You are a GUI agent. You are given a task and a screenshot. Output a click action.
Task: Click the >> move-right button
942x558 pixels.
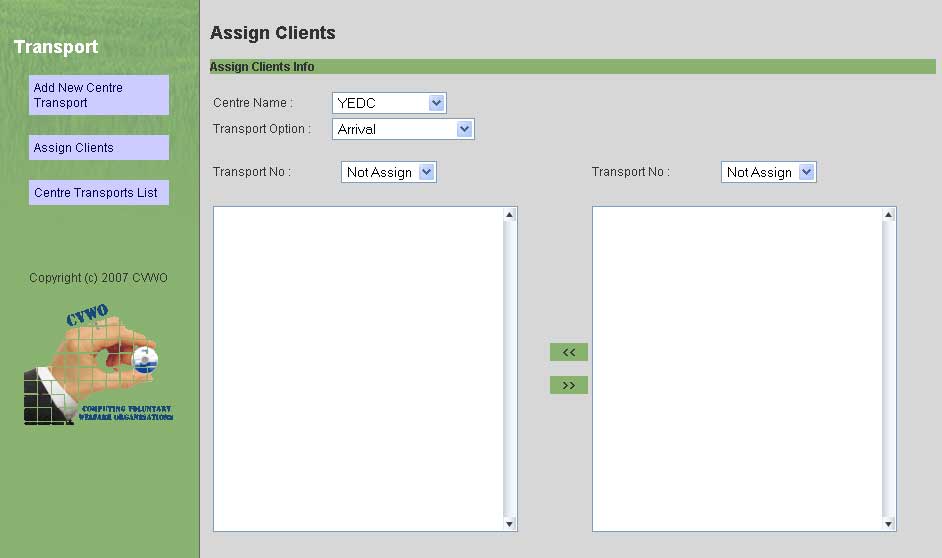568,385
